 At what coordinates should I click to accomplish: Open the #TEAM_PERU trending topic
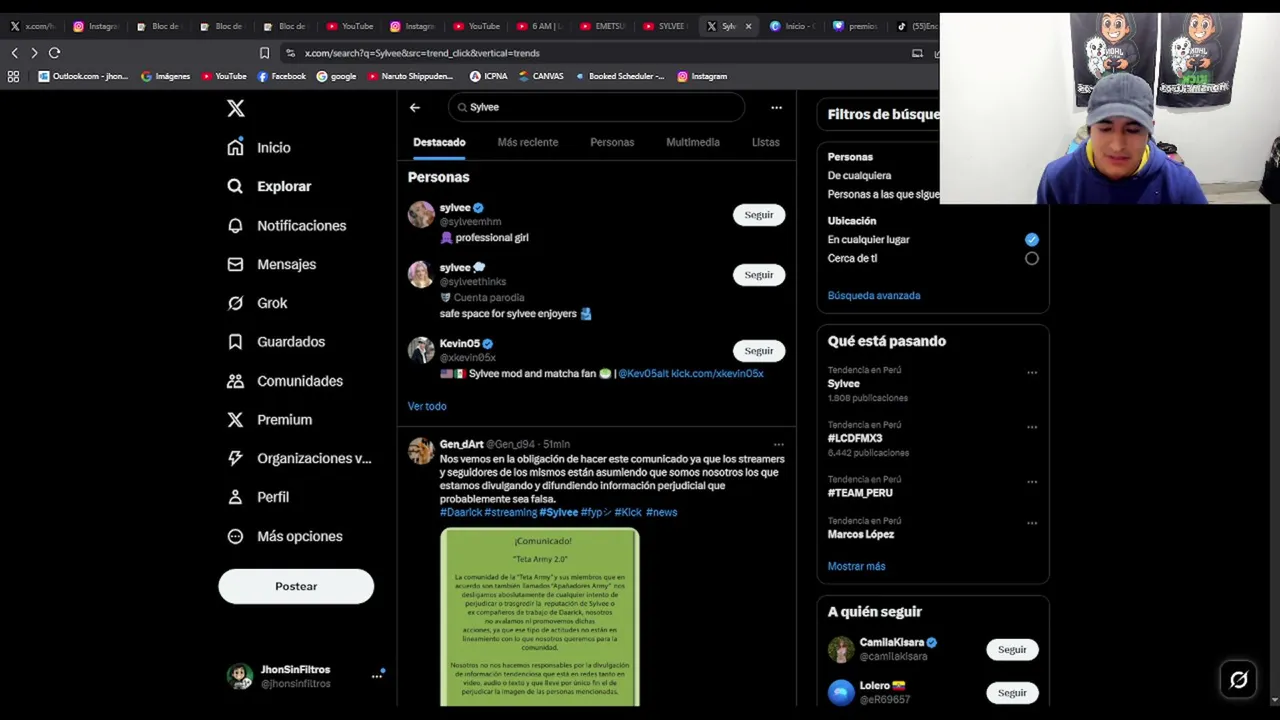tap(860, 493)
